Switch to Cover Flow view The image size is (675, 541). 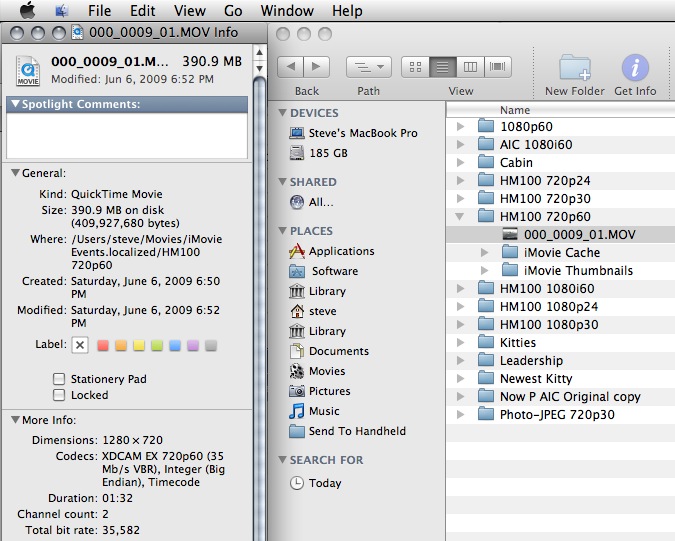498,67
